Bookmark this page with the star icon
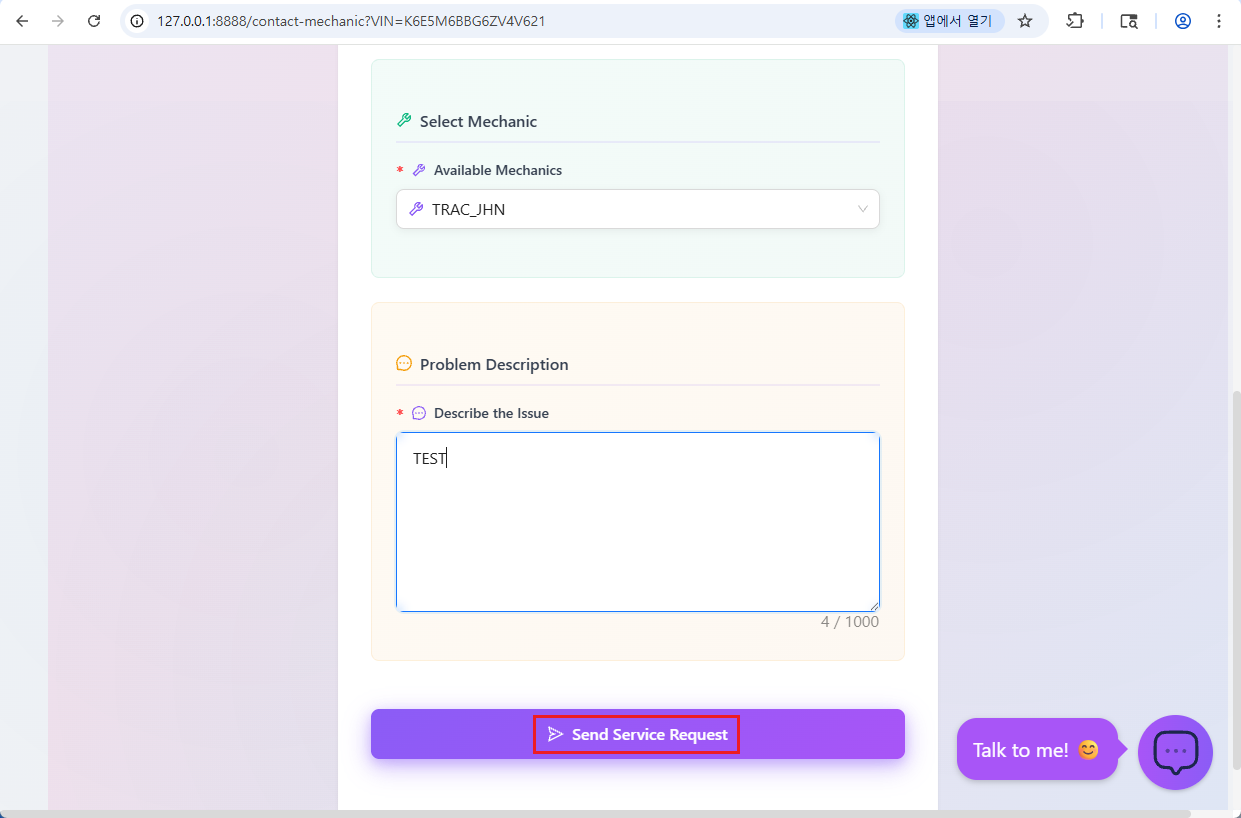1241x818 pixels. tap(1025, 21)
